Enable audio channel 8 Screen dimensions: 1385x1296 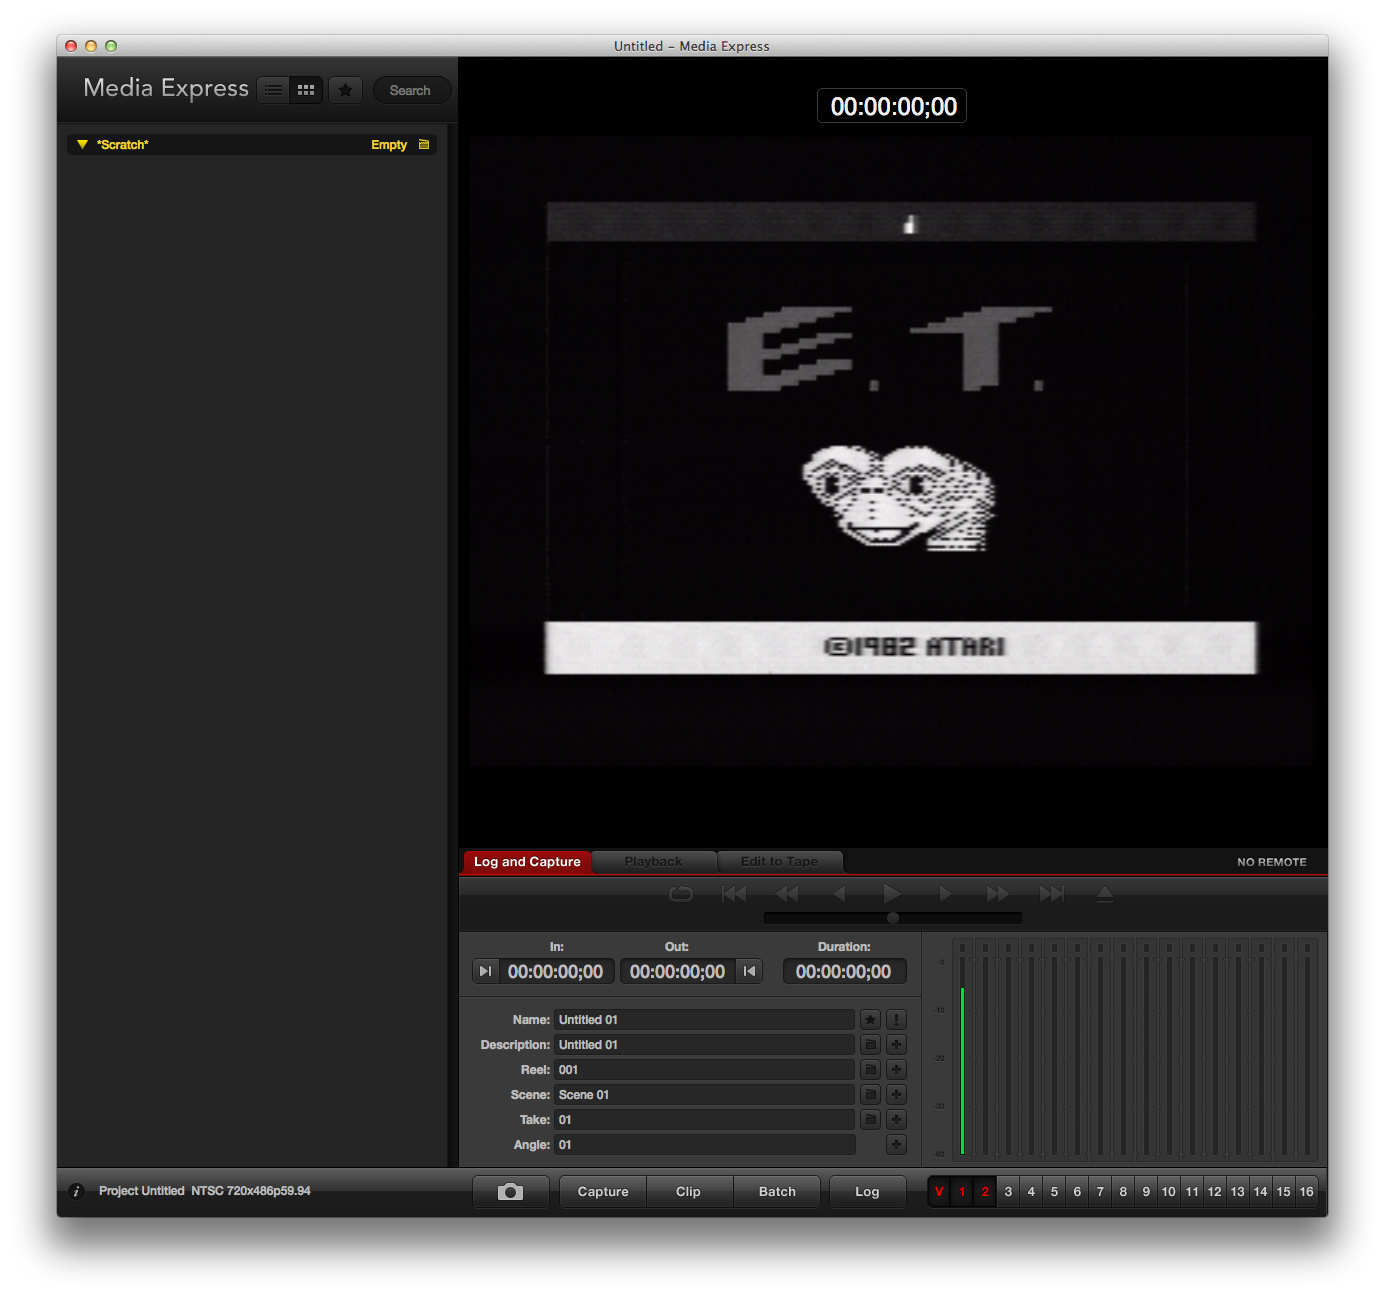[x=1123, y=1192]
